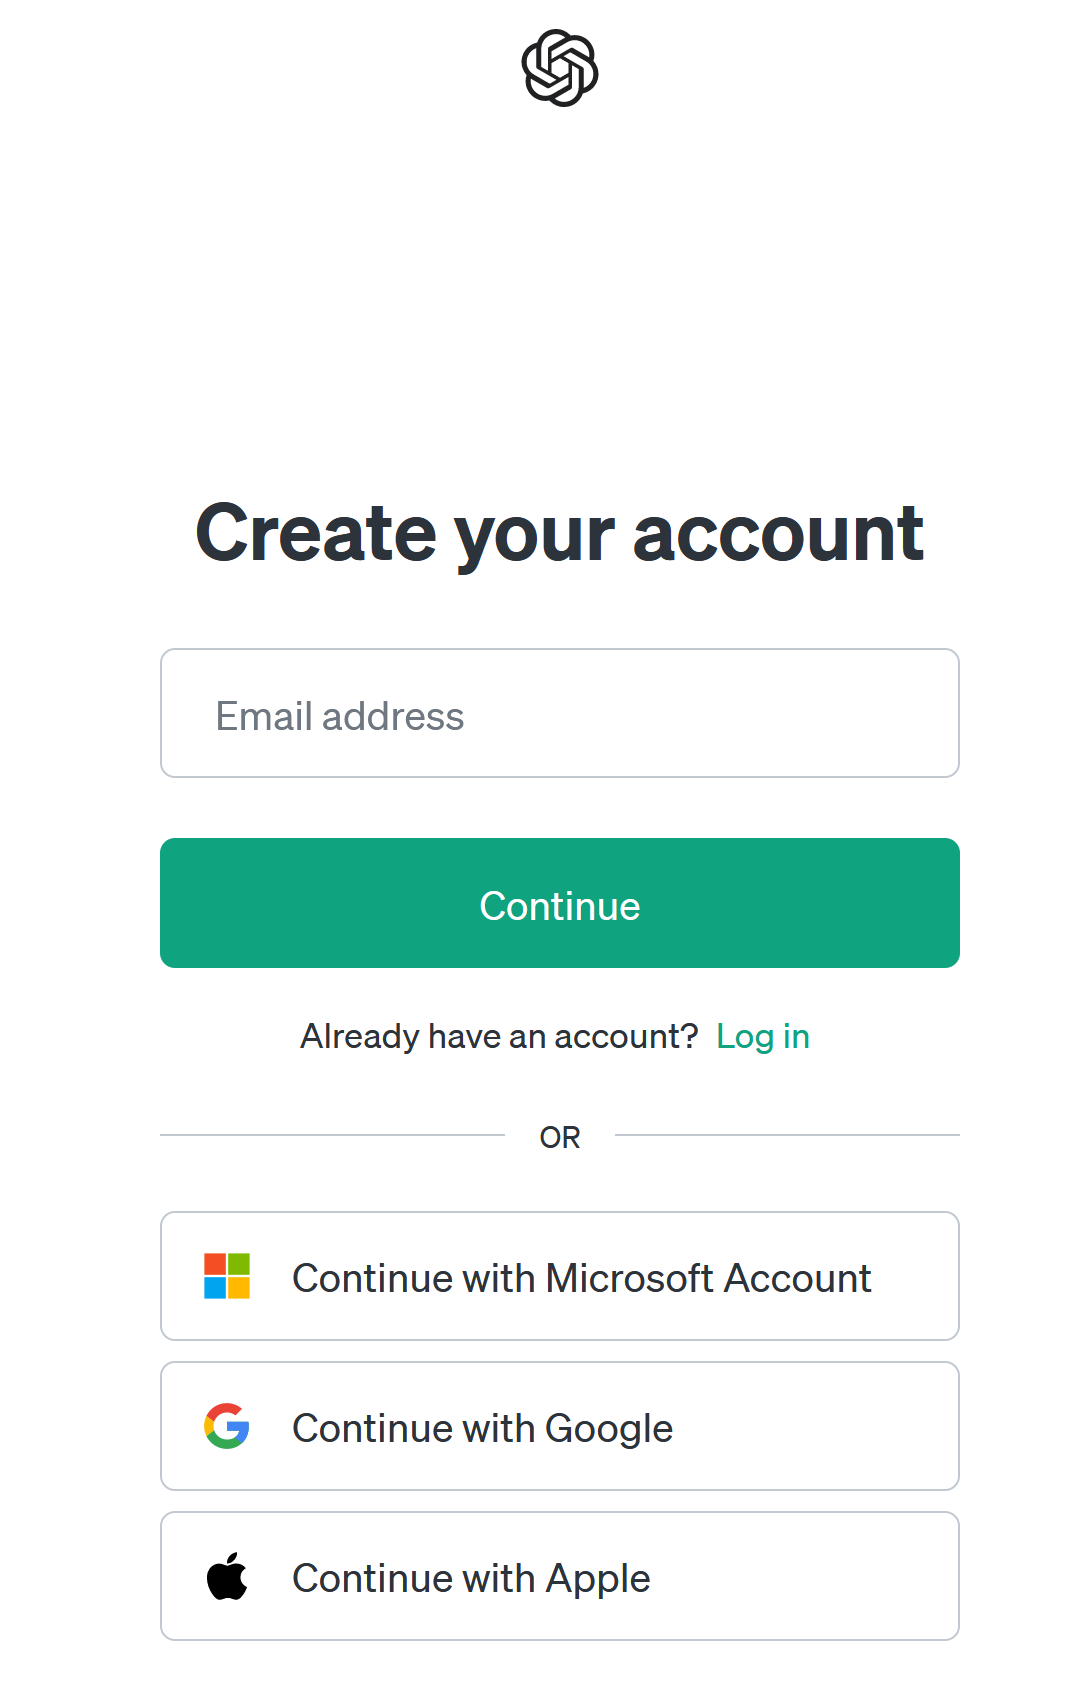Sign up using Continue with Google
The width and height of the screenshot is (1074, 1690).
[x=560, y=1426]
